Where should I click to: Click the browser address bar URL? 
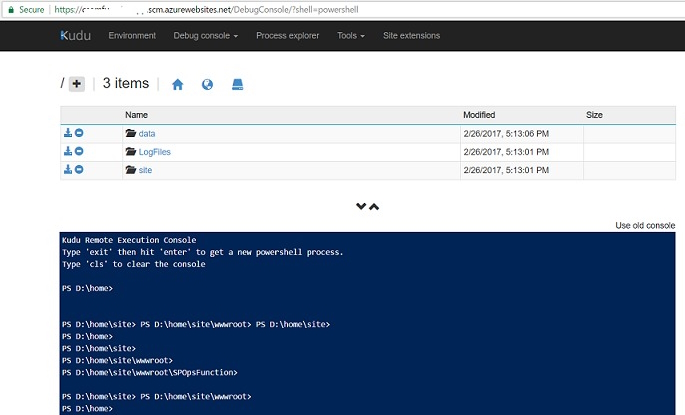206,10
